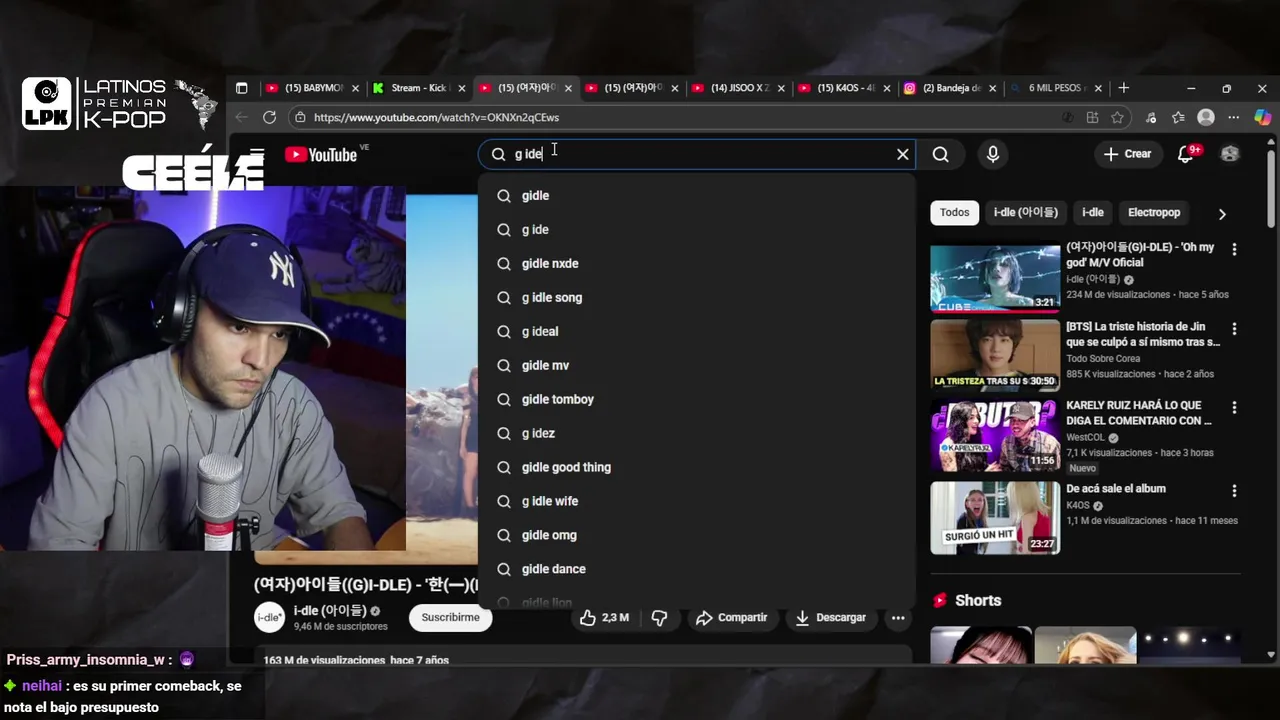Viewport: 1280px width, 720px height.
Task: Open the YouTube hamburger guide menu
Action: click(x=257, y=154)
